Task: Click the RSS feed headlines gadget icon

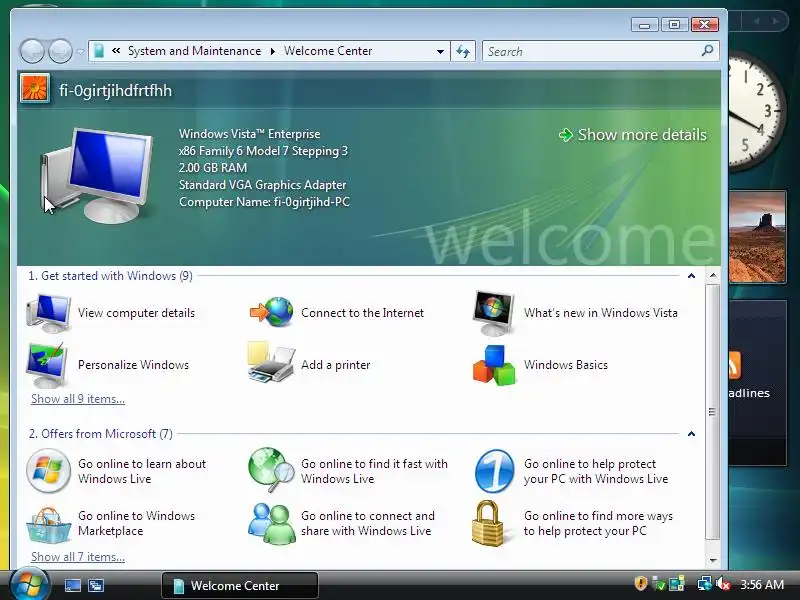Action: (735, 365)
